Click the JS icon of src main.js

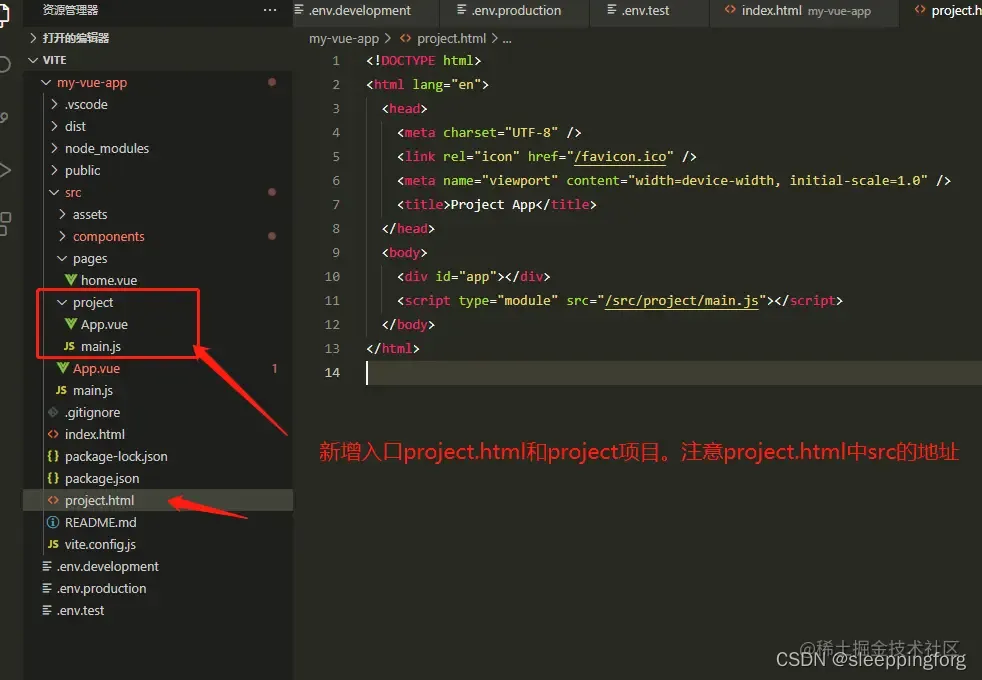point(61,390)
